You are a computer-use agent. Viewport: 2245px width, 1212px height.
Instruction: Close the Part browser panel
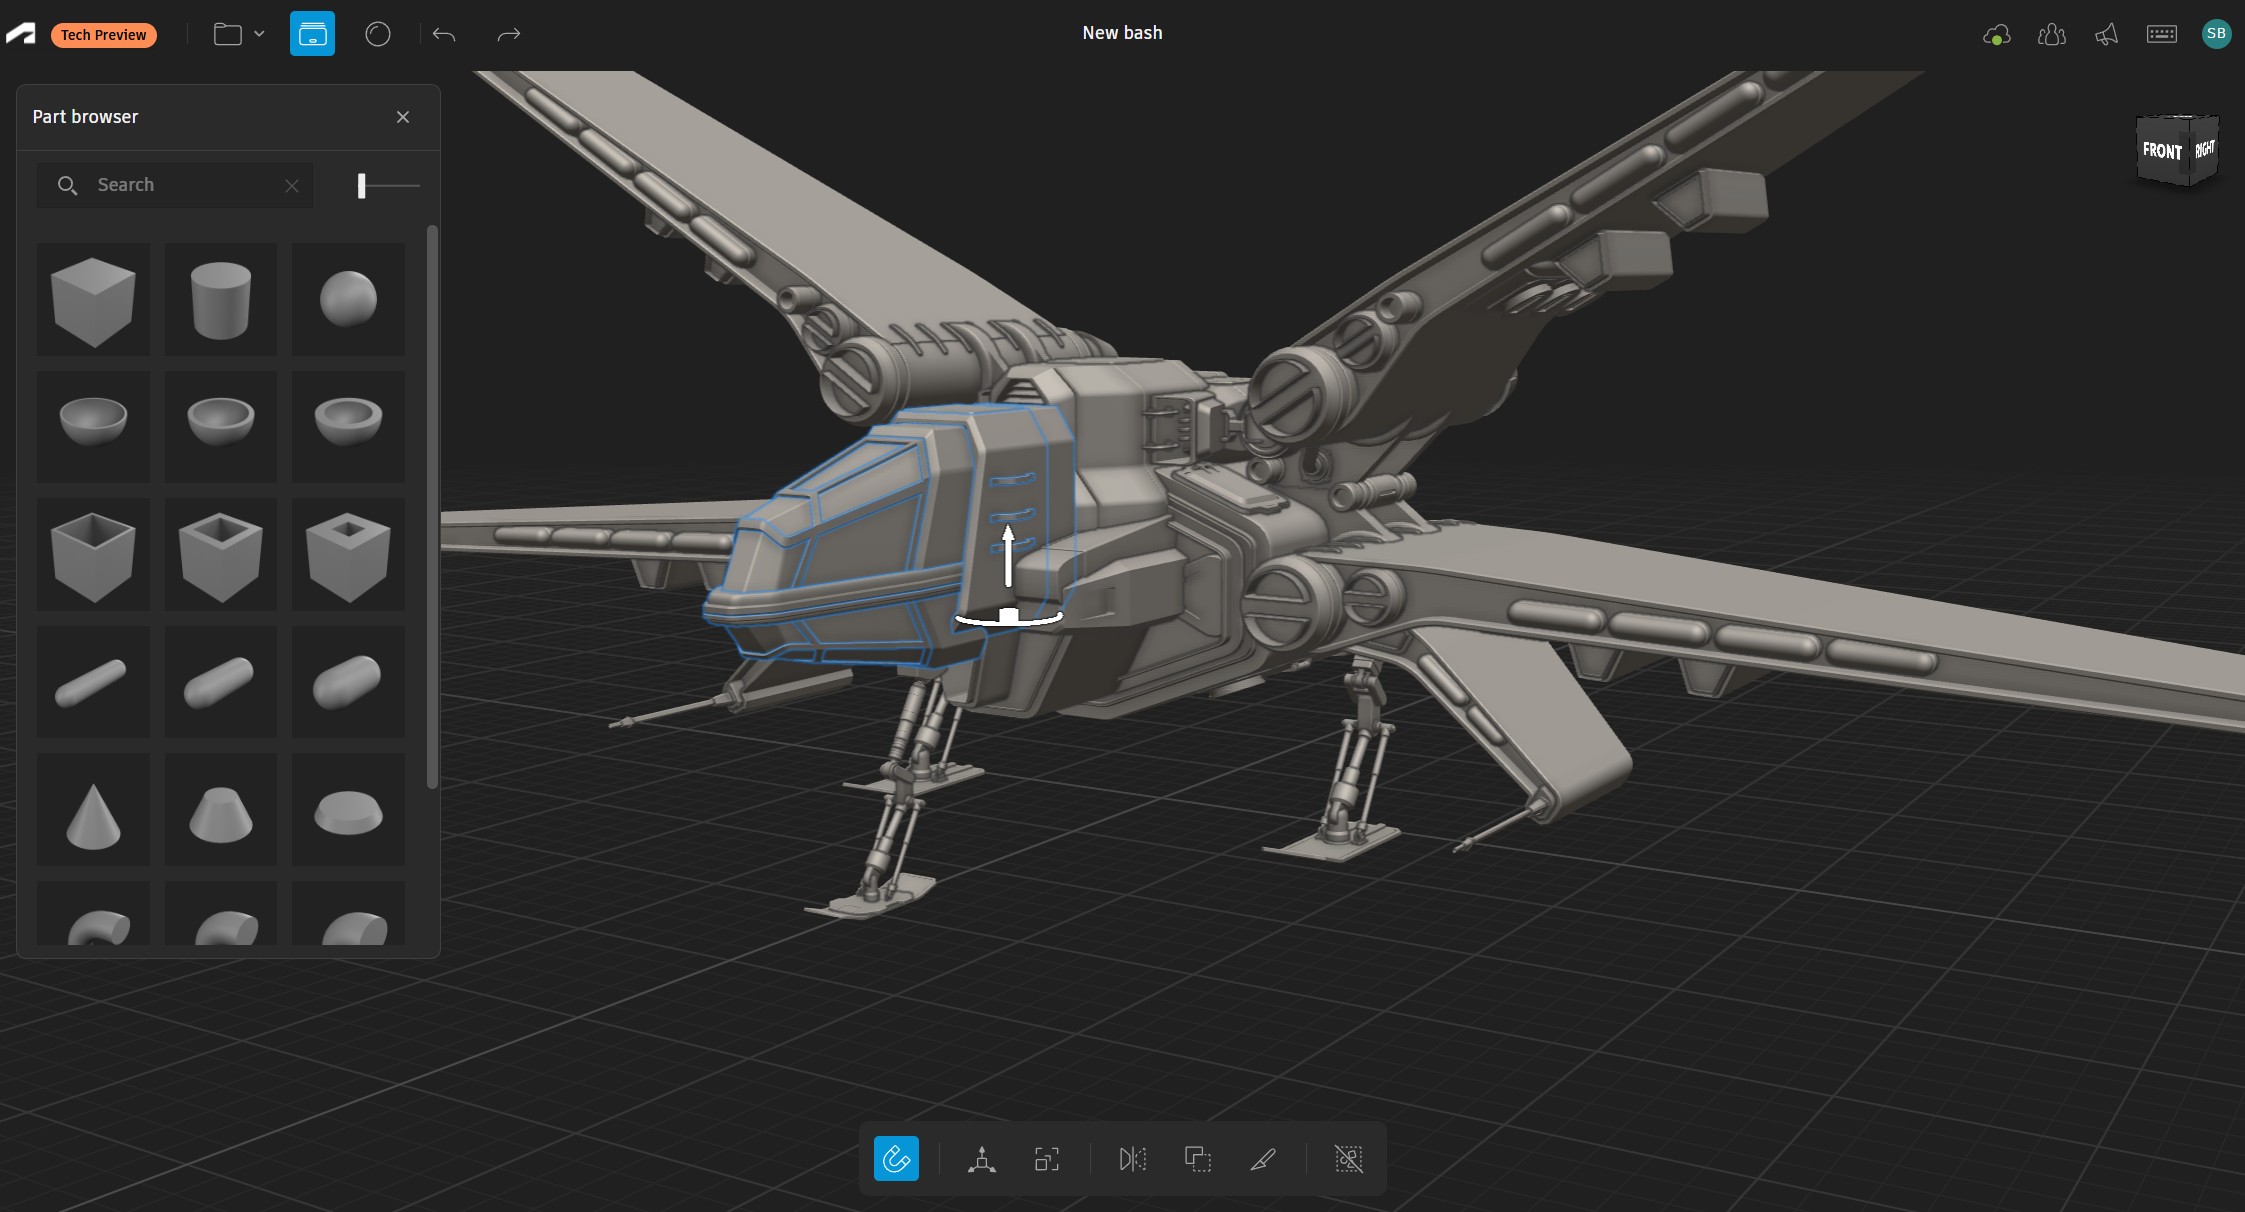[403, 117]
